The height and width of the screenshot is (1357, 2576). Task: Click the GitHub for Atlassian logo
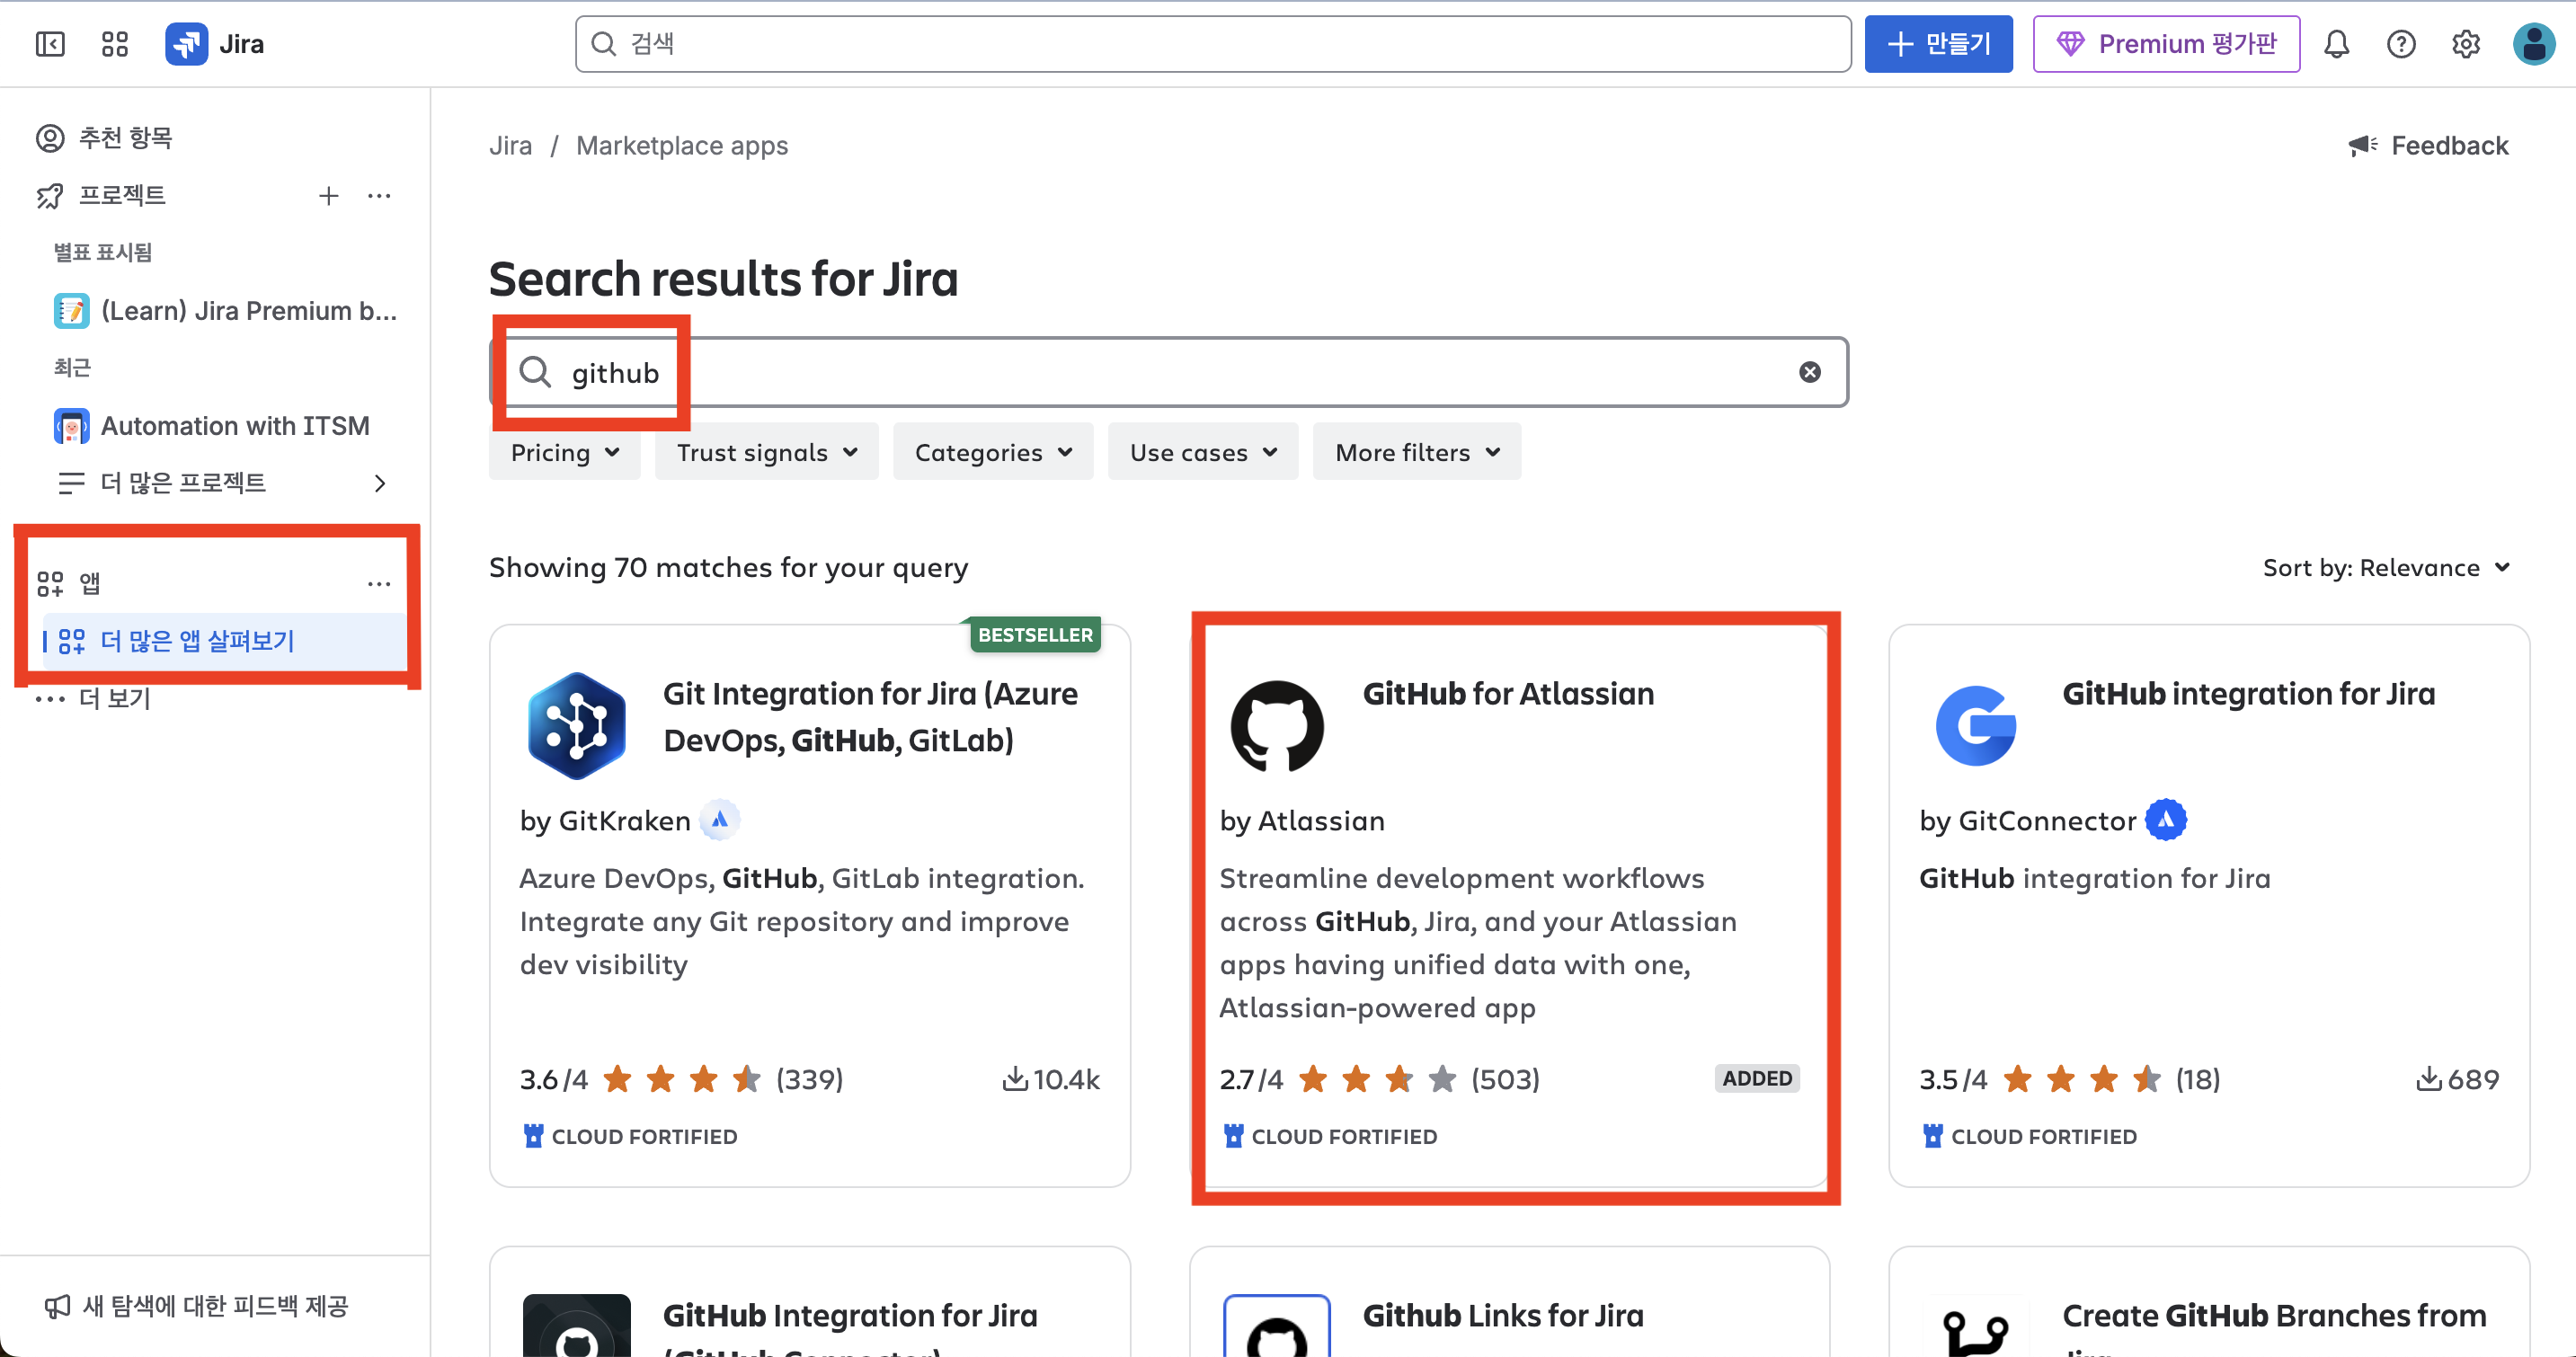tap(1277, 725)
